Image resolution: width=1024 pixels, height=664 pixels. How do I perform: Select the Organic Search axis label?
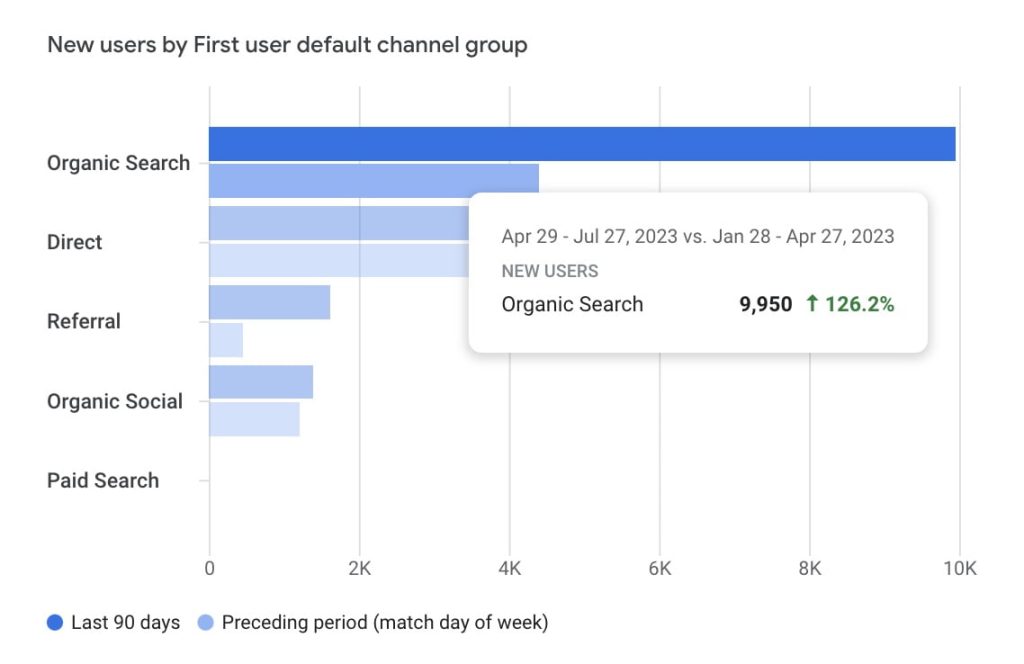(118, 163)
